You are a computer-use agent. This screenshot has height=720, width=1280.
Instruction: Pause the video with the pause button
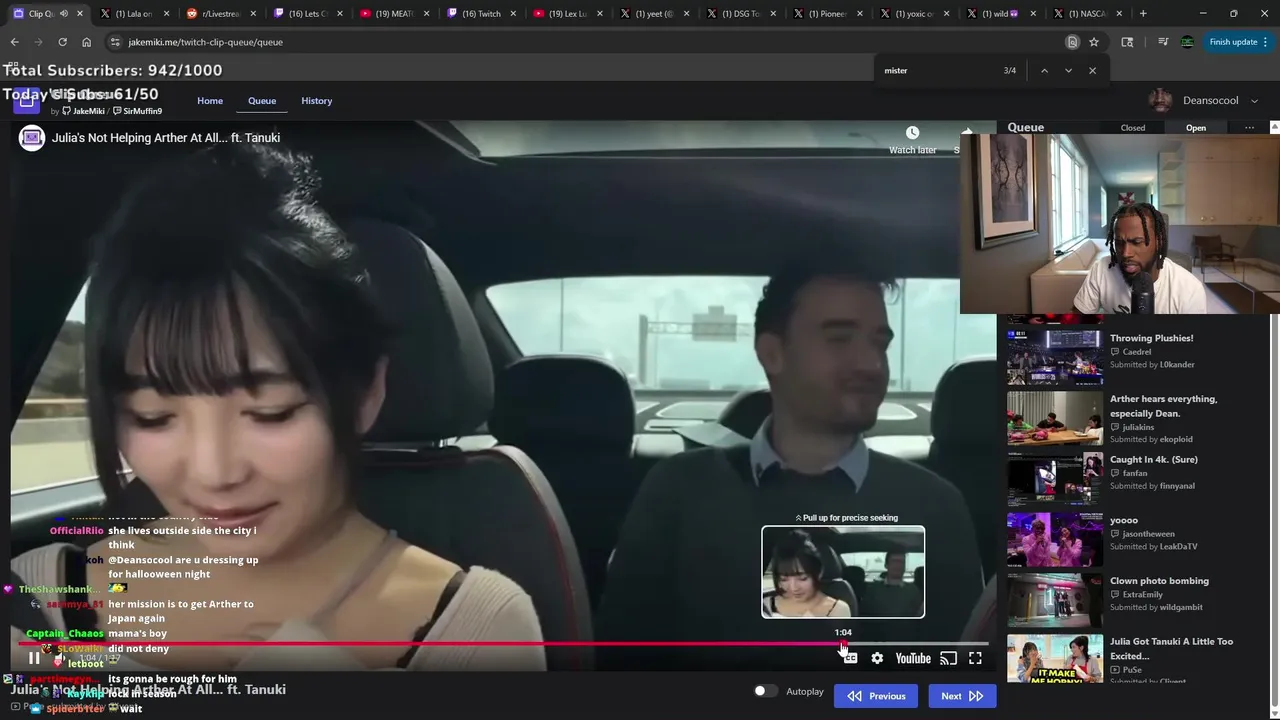point(34,658)
